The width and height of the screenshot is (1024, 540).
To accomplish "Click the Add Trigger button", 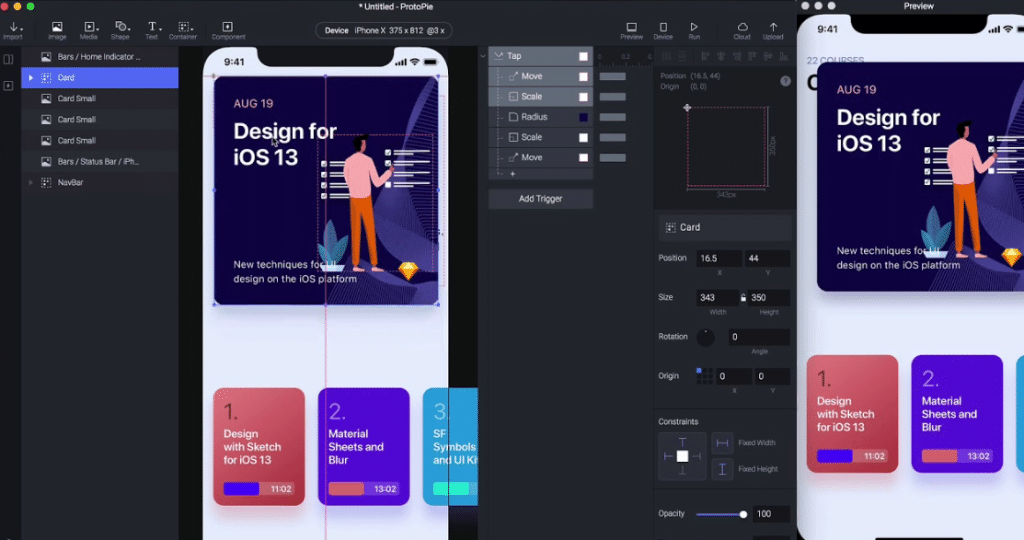I will point(541,199).
